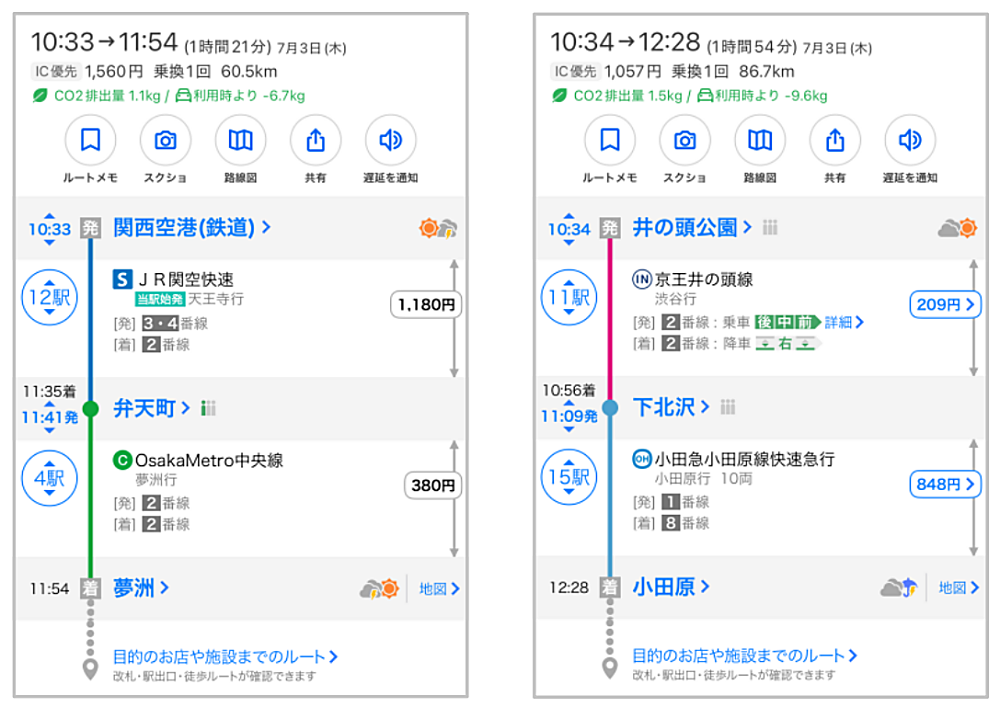
Task: Open route map for Kansai Airport route
Action: click(x=240, y=140)
